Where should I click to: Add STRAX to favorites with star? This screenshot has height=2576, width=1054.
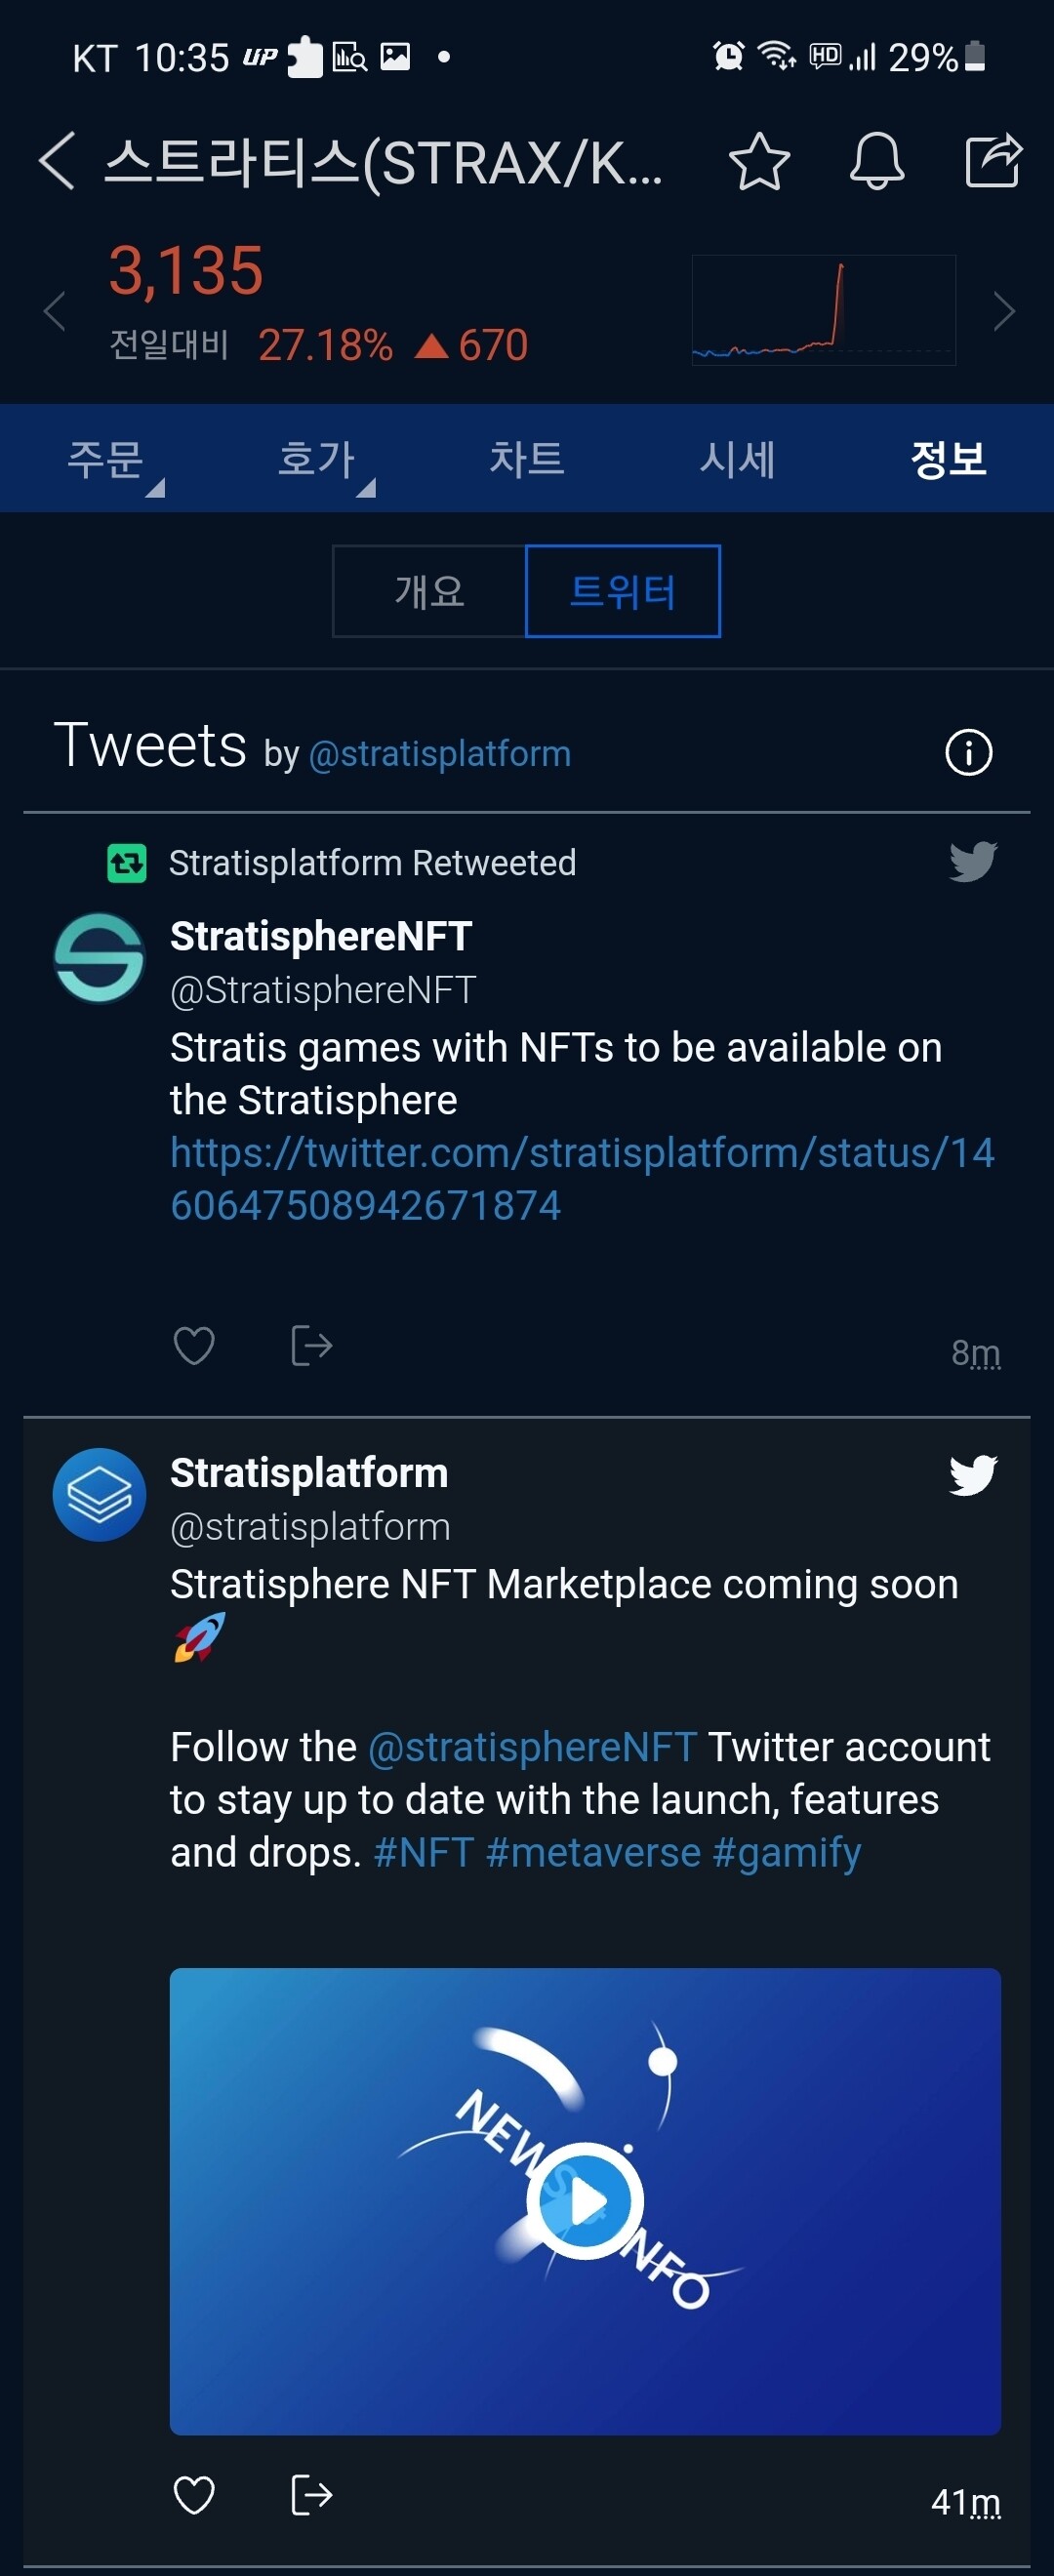coord(759,161)
